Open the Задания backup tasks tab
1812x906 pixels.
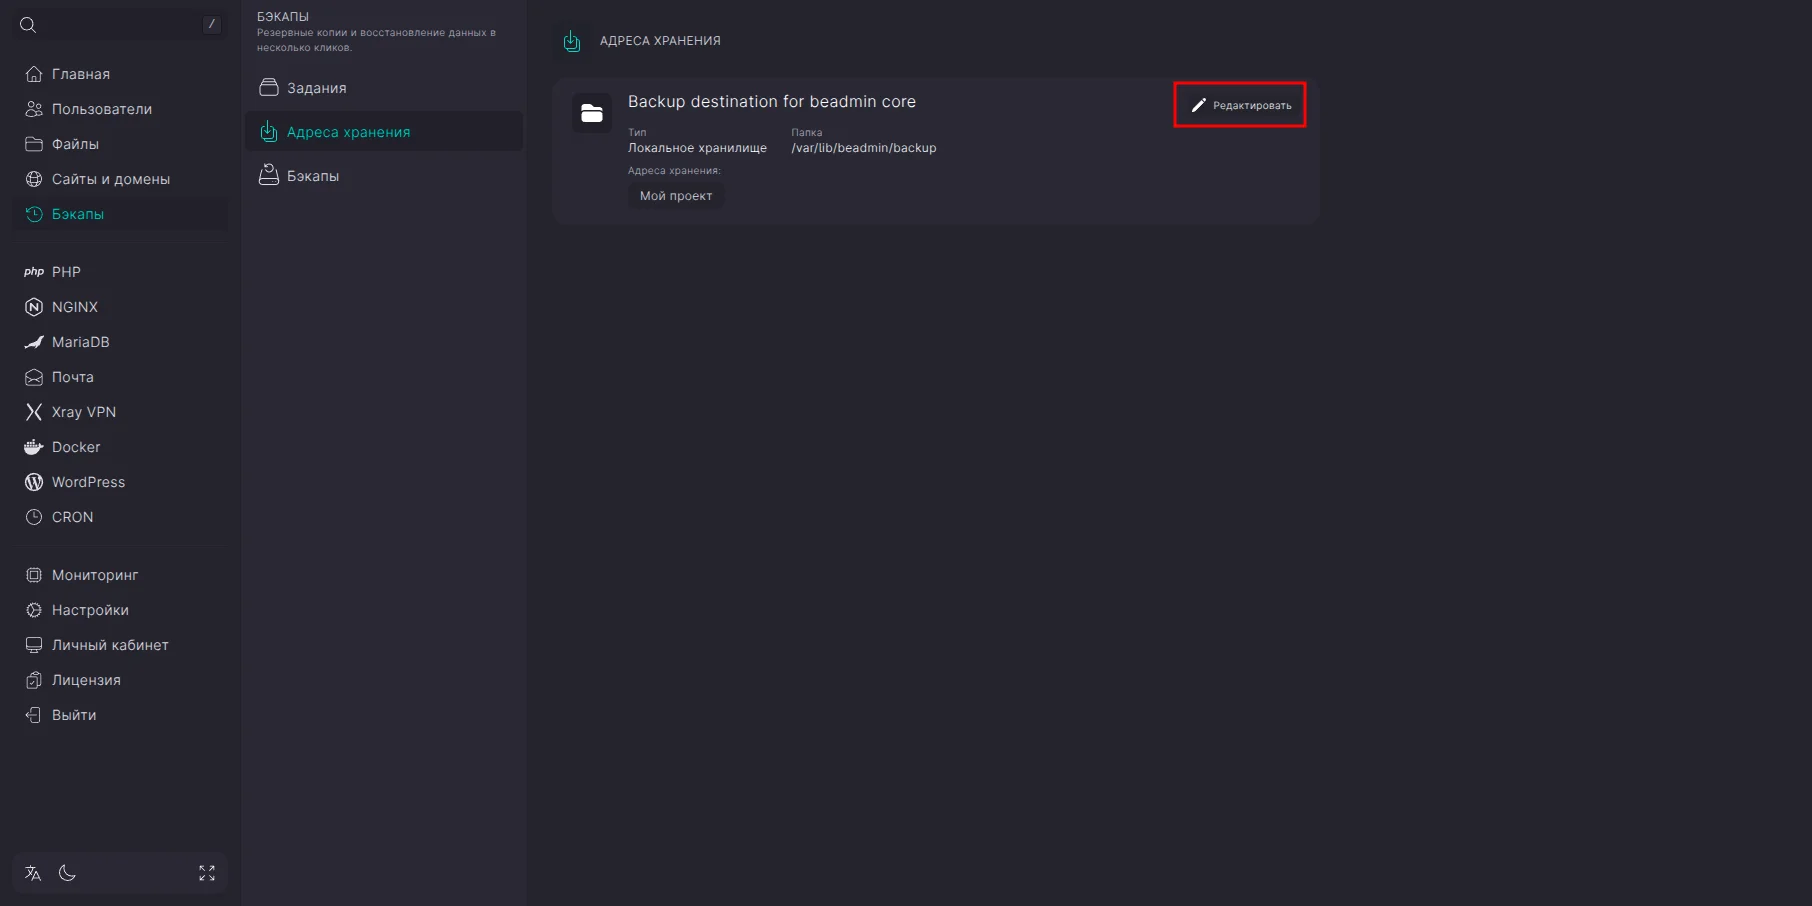tap(316, 88)
